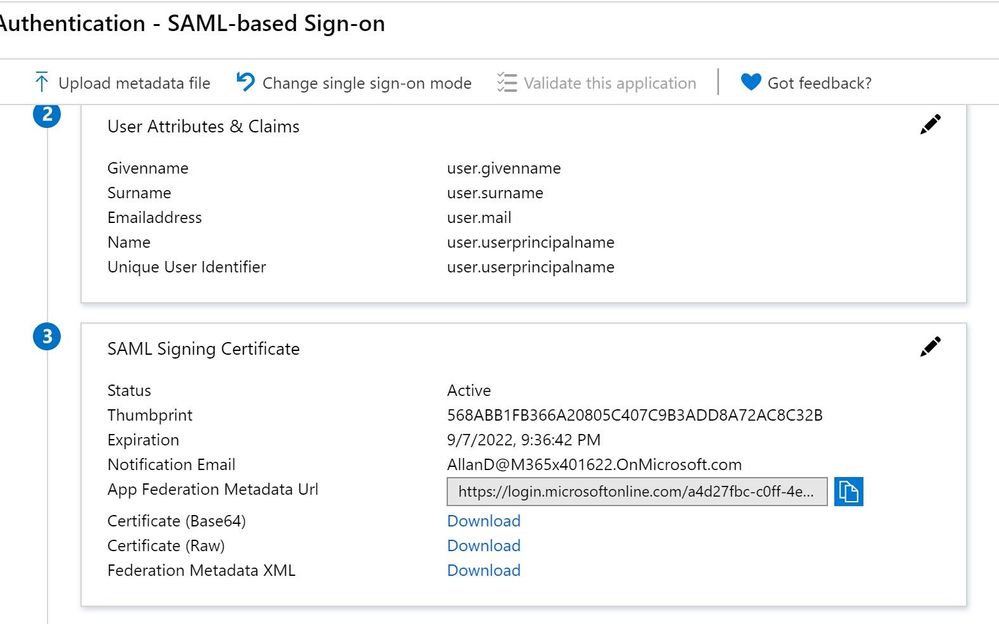This screenshot has height=624, width=999.
Task: Choose Change single sign-on mode label
Action: pyautogui.click(x=367, y=83)
